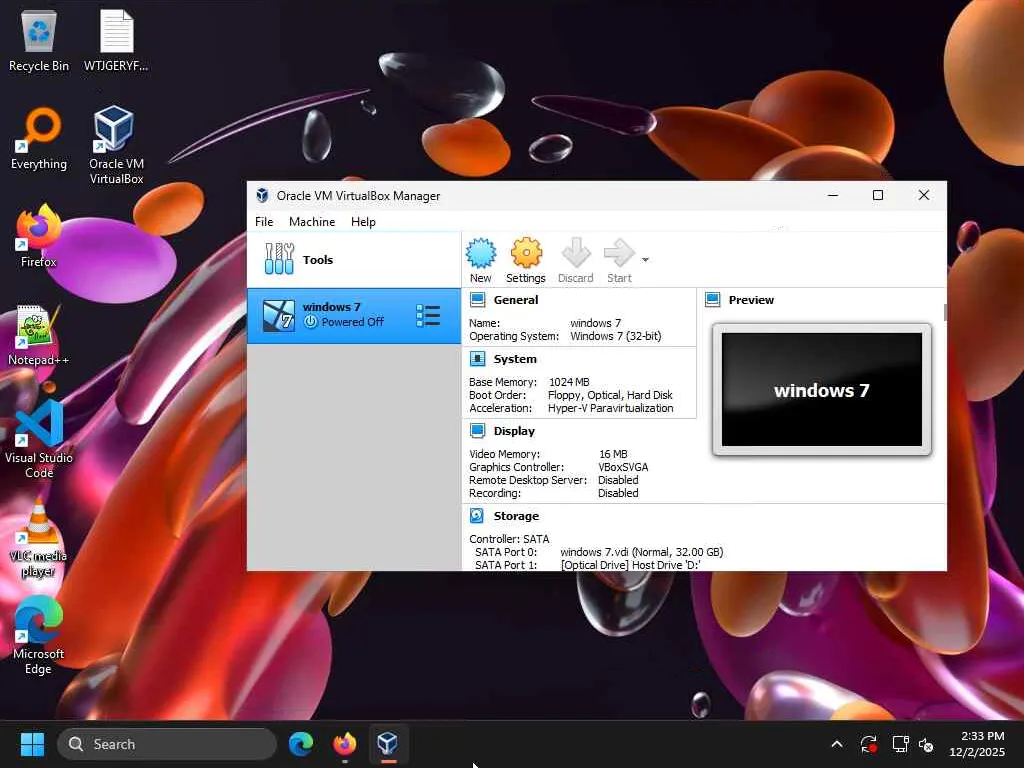Click the sync tray icon with red dot

click(869, 744)
